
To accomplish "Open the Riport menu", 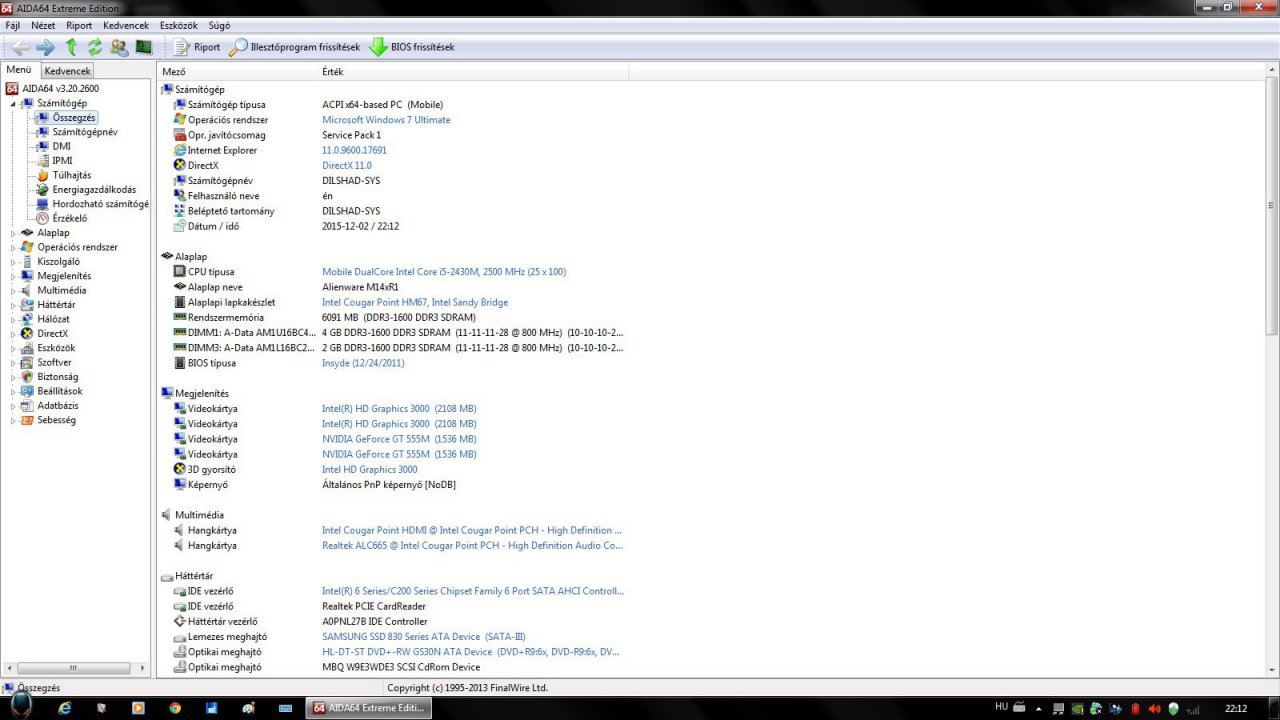I will [x=79, y=25].
